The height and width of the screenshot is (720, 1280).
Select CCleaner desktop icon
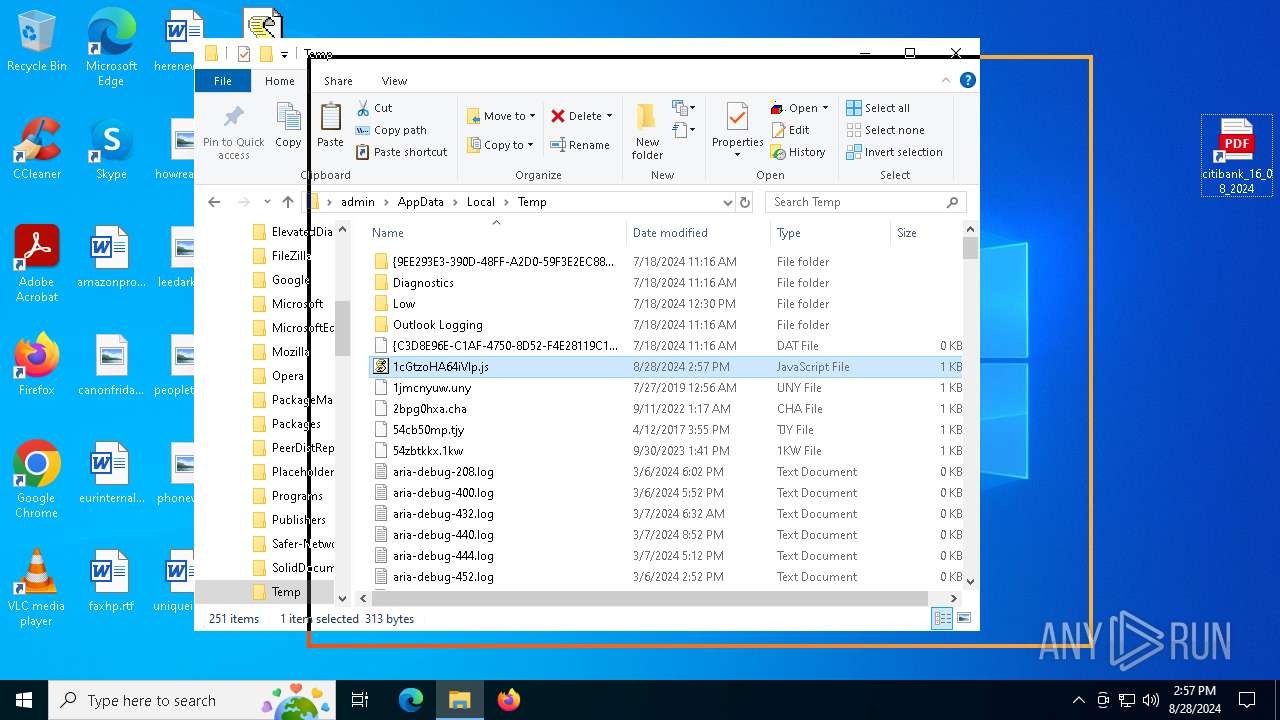[x=37, y=148]
